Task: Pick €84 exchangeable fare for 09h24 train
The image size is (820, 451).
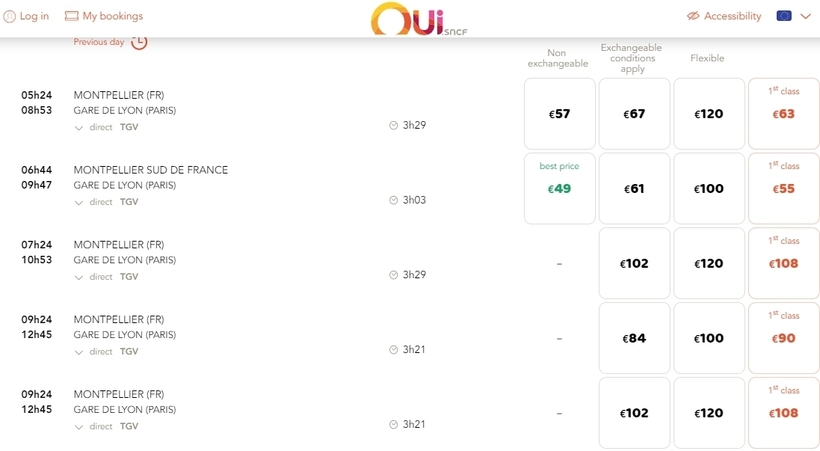Action: tap(634, 338)
